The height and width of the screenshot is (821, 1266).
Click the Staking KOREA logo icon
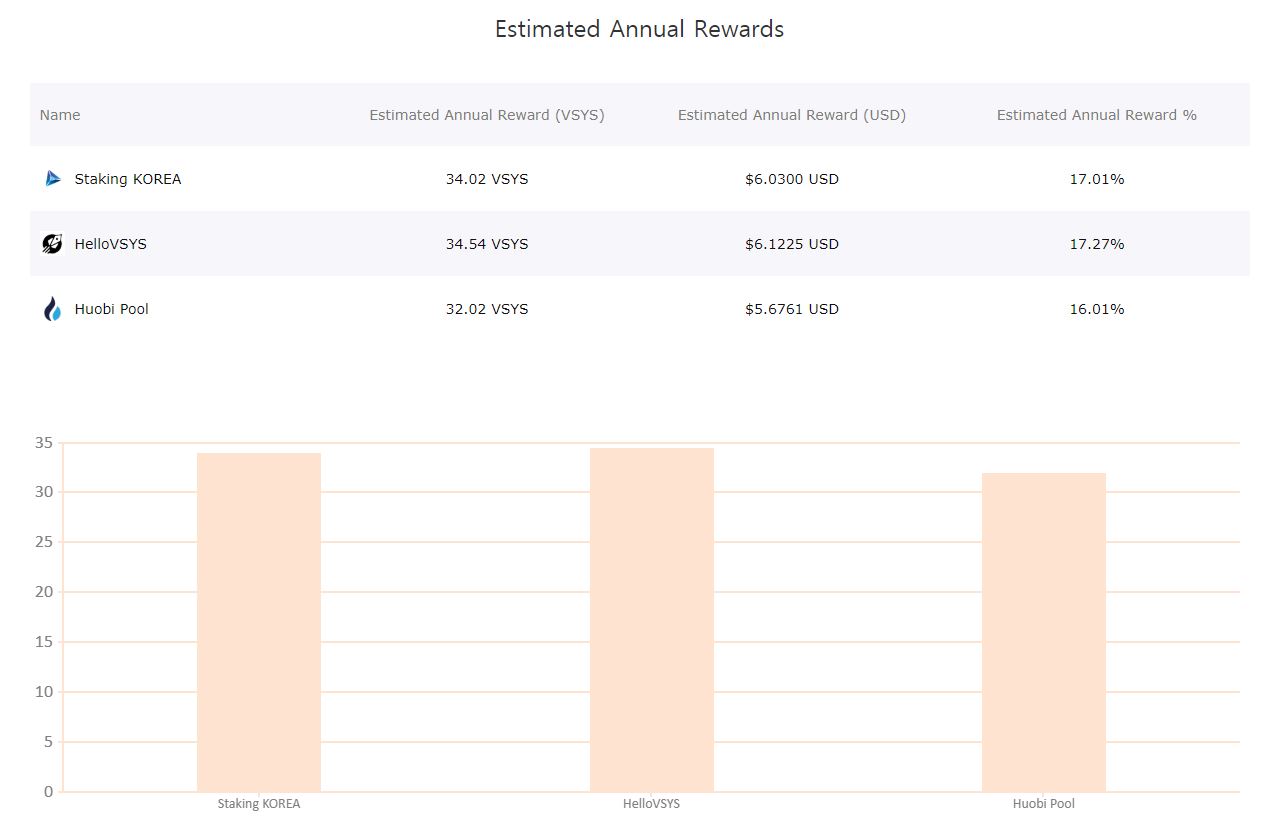pos(53,179)
